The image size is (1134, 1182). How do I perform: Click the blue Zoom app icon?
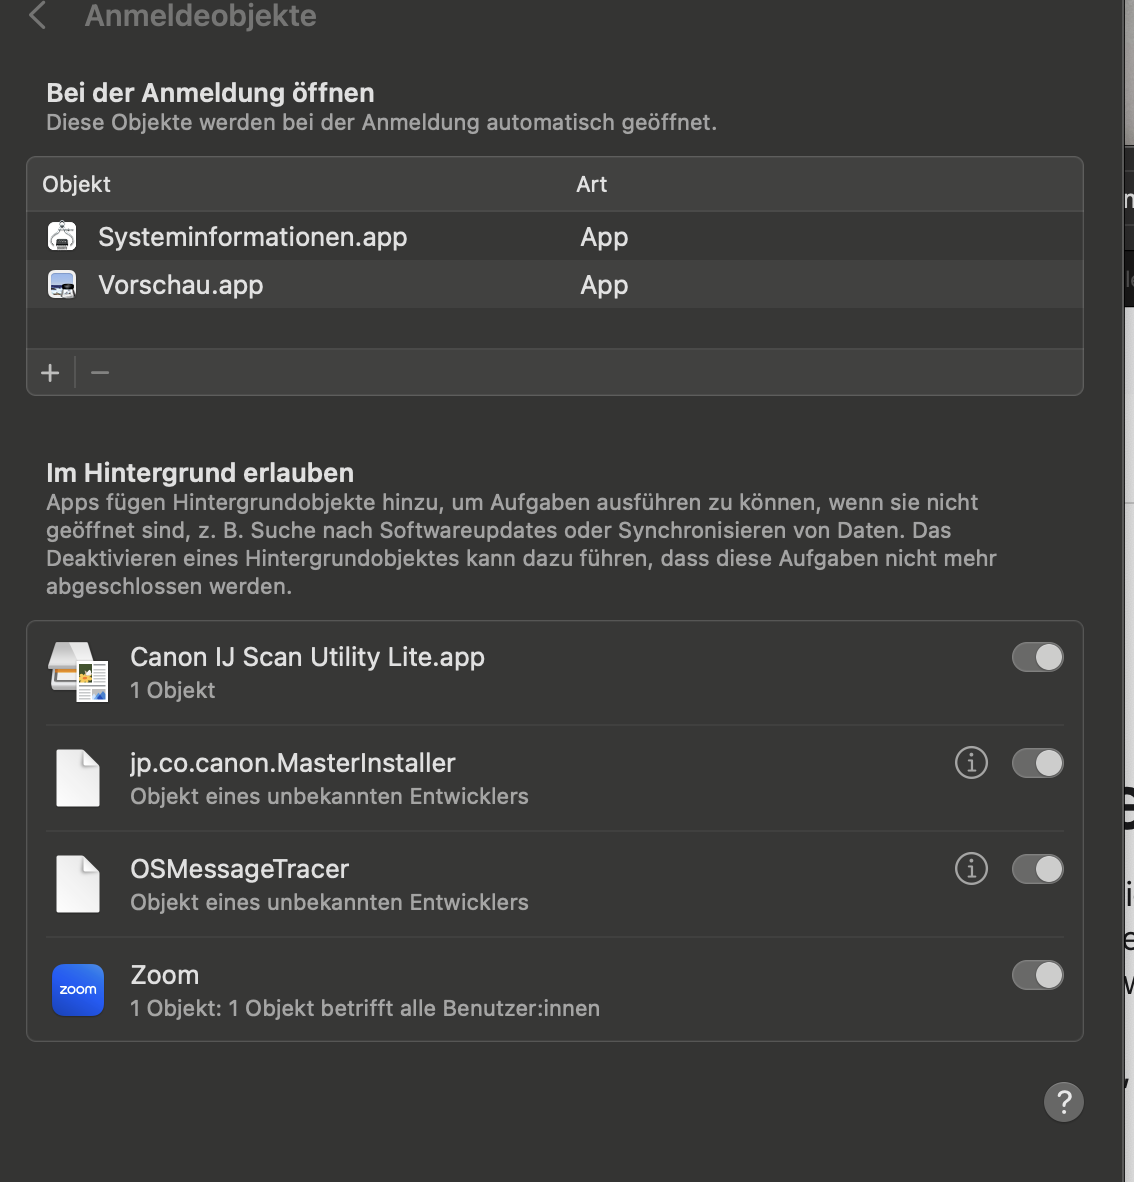point(78,990)
